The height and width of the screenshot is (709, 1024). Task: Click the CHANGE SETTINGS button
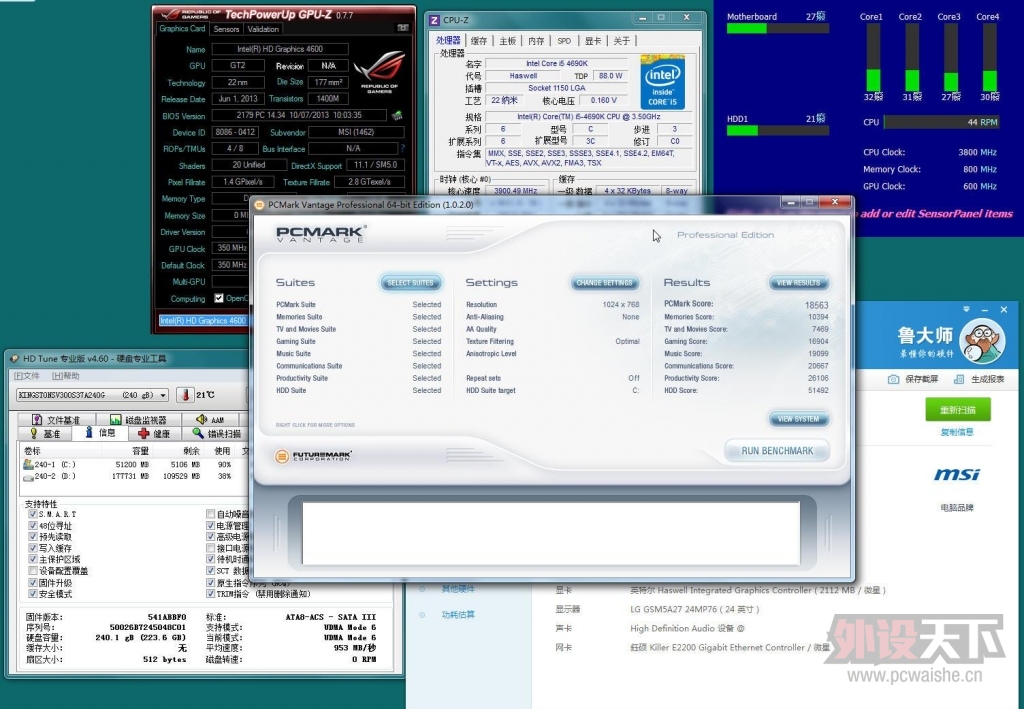[605, 283]
